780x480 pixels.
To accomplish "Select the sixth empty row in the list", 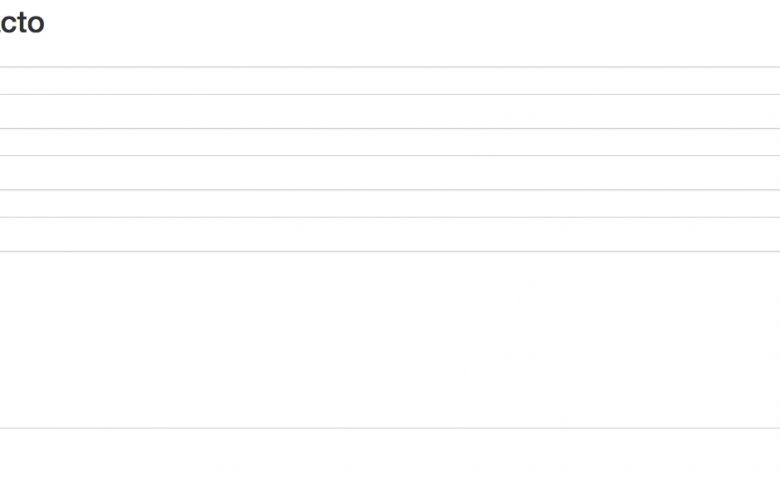I will 390,235.
